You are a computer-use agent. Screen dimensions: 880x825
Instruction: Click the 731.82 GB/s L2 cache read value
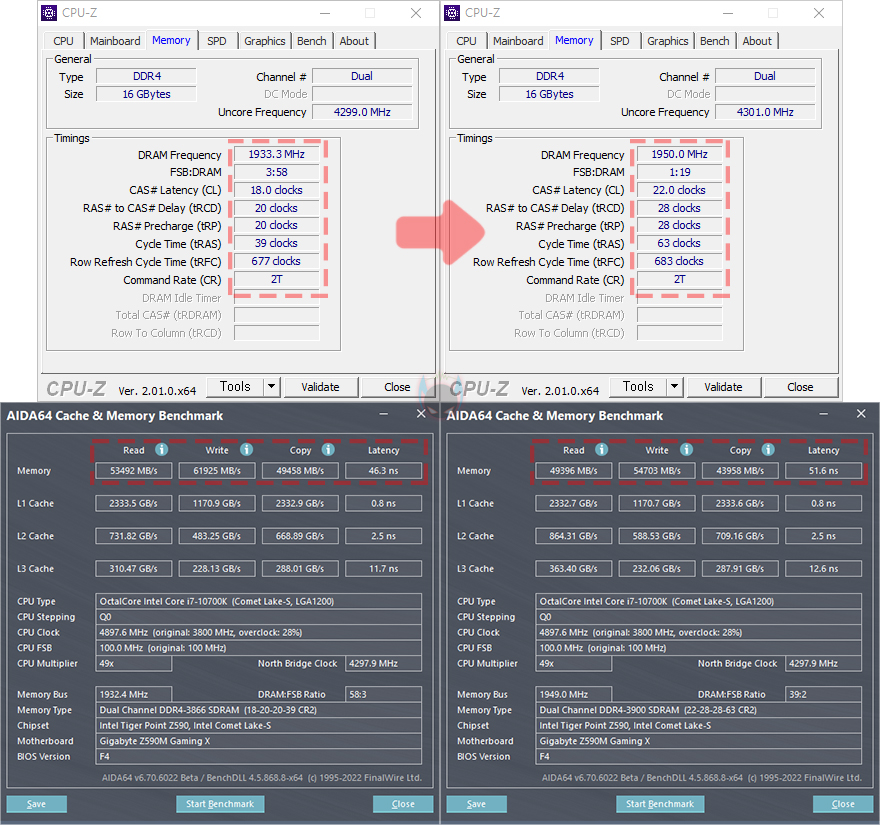134,536
